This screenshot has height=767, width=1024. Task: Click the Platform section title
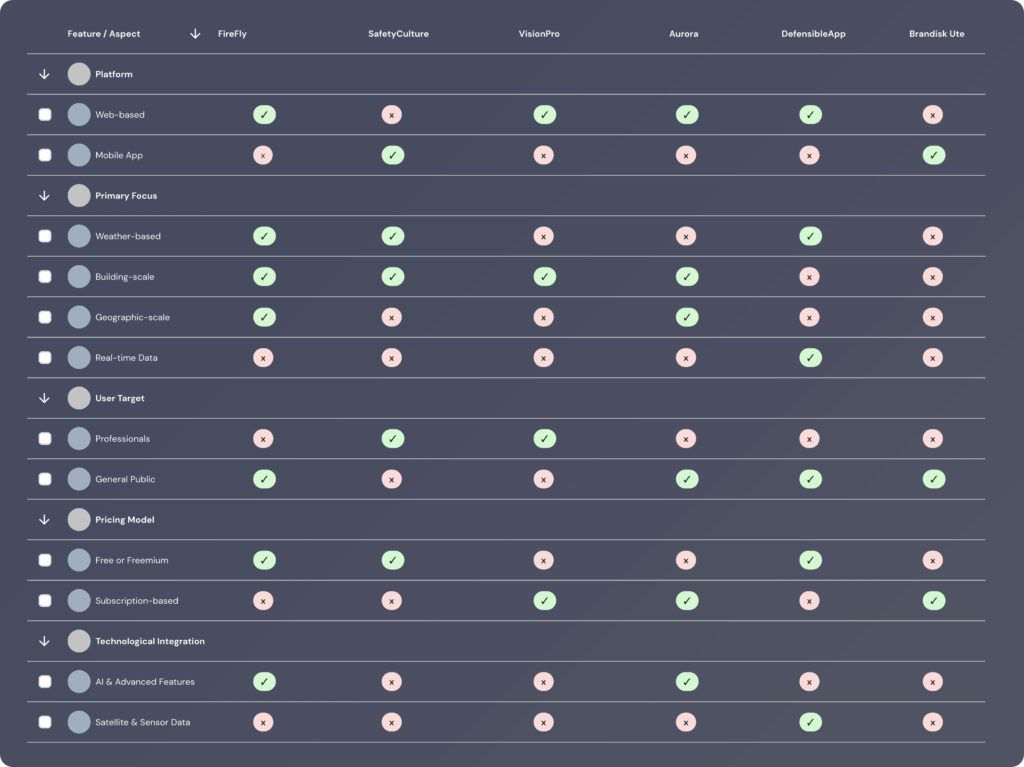point(114,74)
